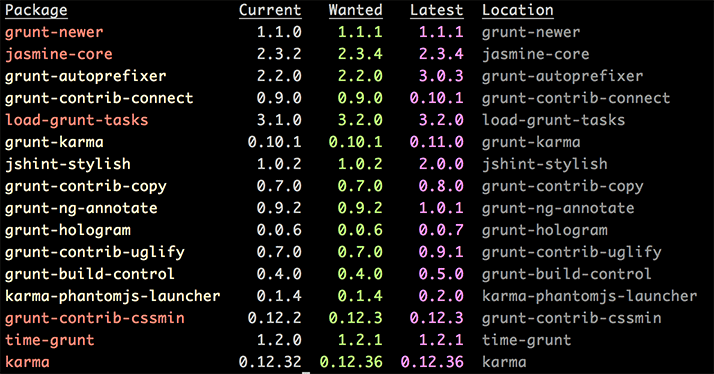The height and width of the screenshot is (374, 714).
Task: Click latest version 0.2.0 of karma-phantomjs-launcher
Action: (x=441, y=296)
